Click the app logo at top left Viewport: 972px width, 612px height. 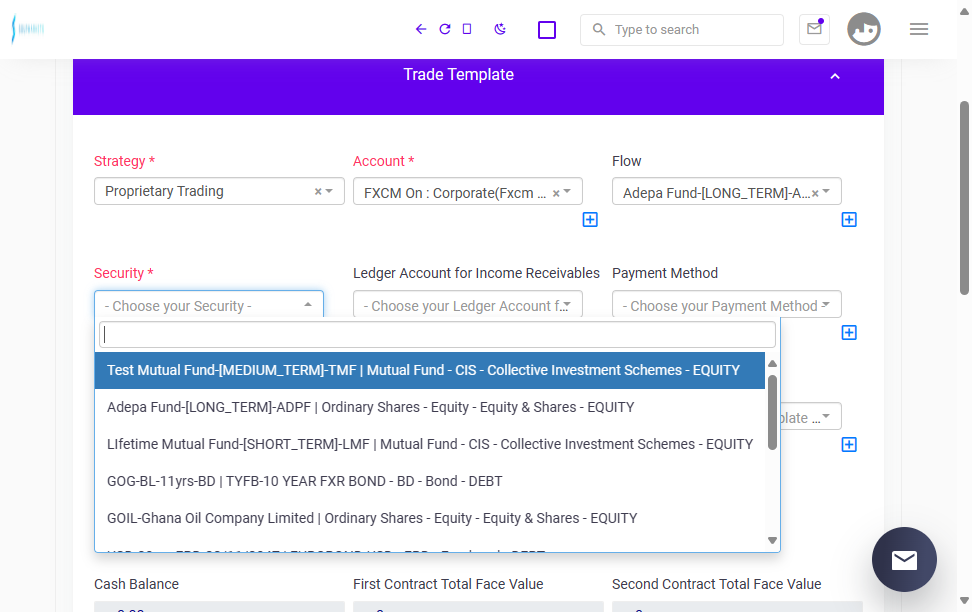[x=28, y=29]
